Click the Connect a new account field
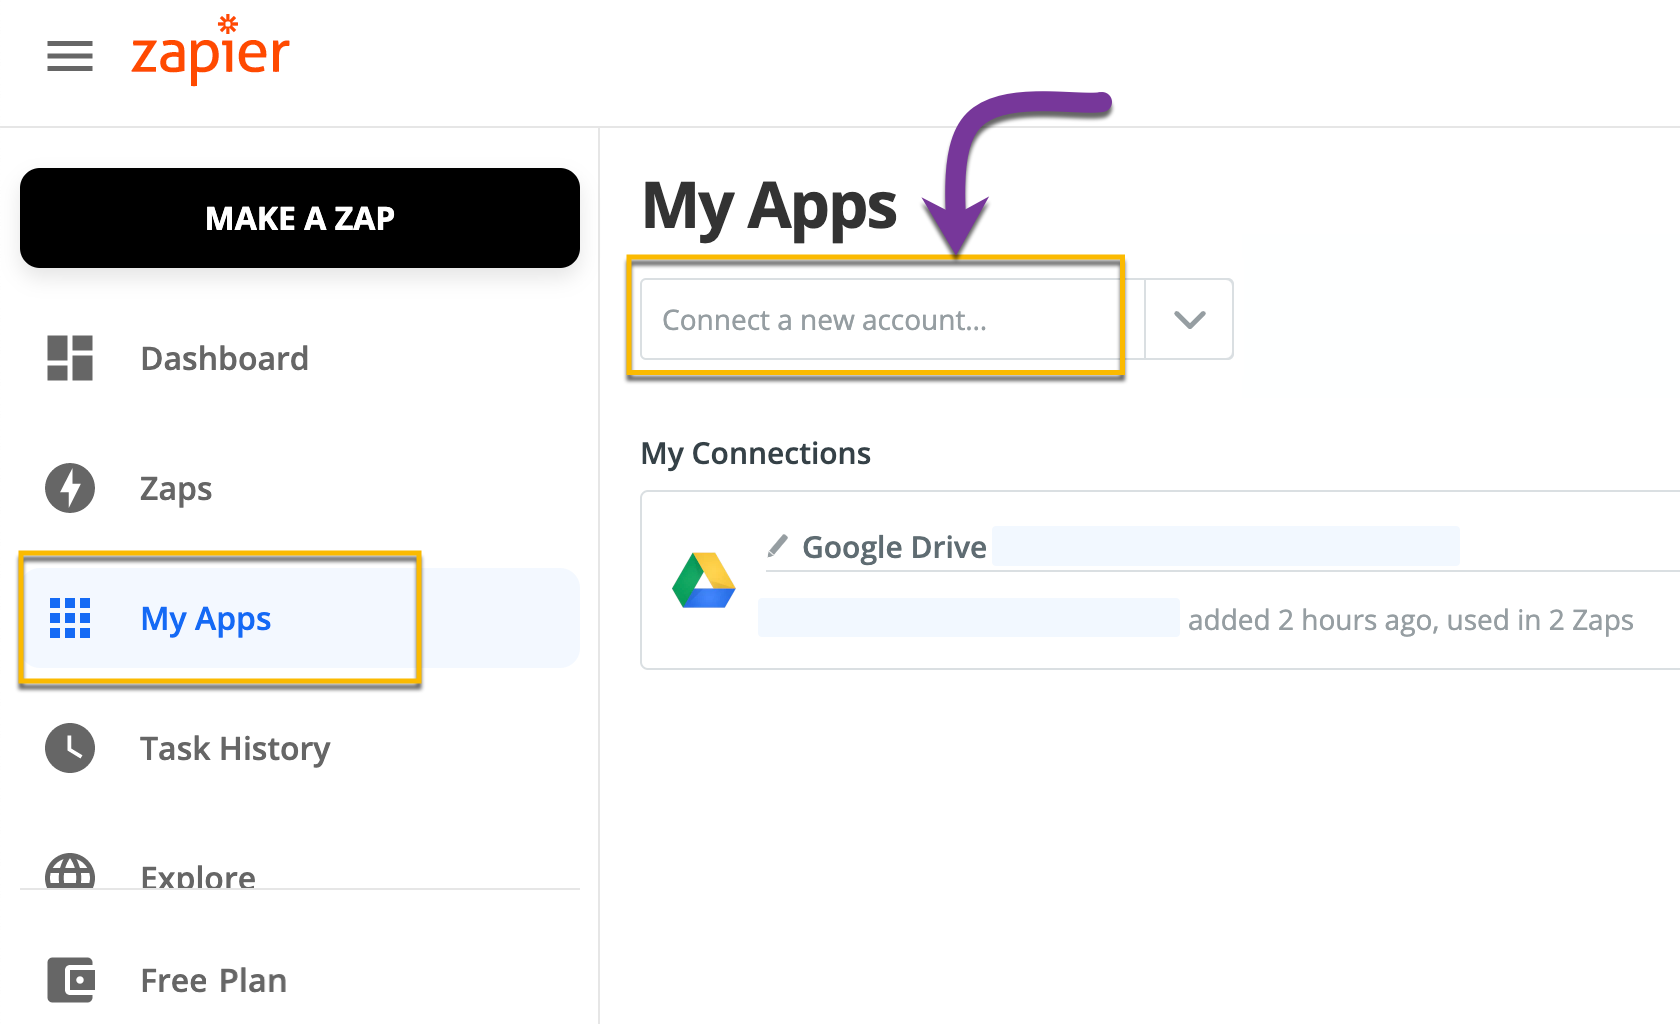Viewport: 1680px width, 1024px height. (x=880, y=320)
